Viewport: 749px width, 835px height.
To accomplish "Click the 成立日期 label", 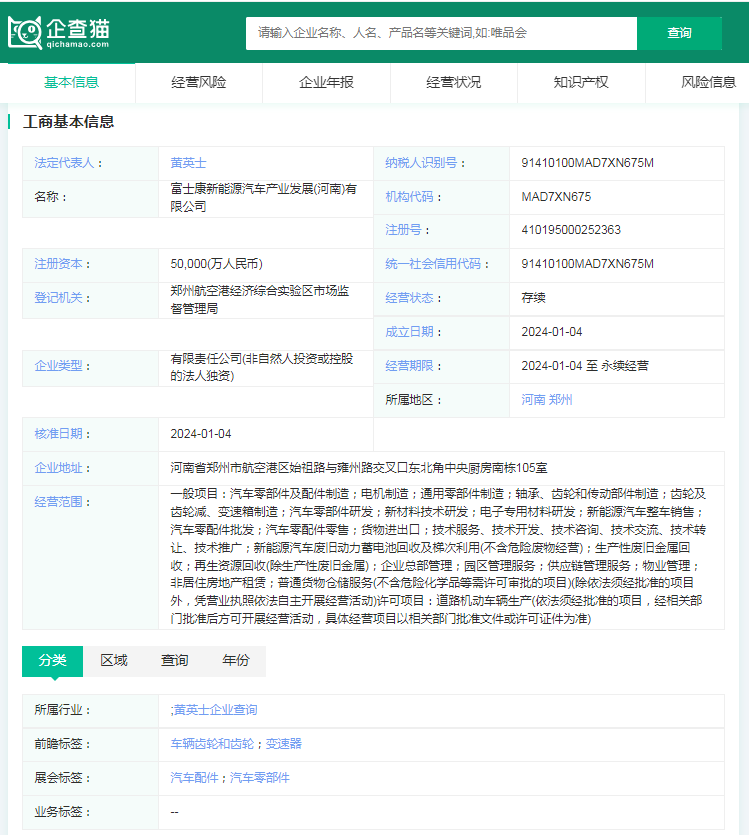I will 409,332.
